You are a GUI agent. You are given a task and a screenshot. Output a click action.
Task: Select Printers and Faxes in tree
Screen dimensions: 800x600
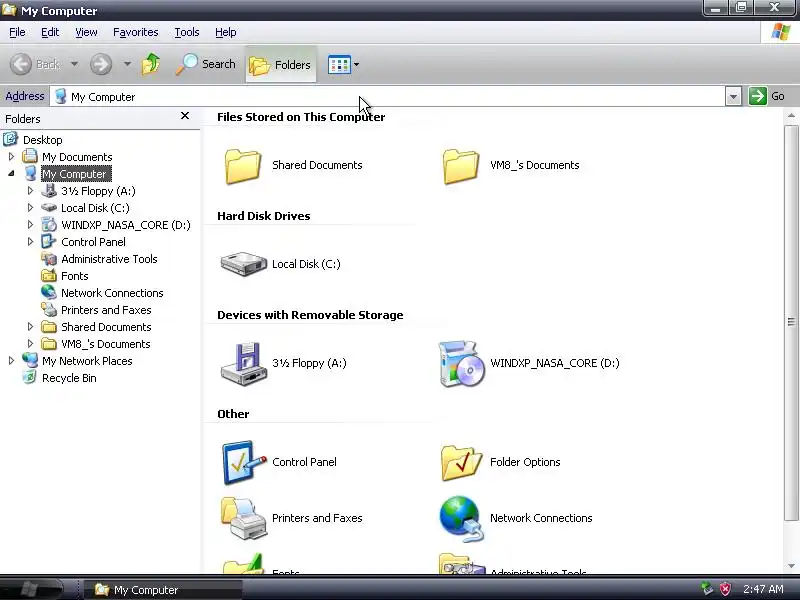(106, 310)
